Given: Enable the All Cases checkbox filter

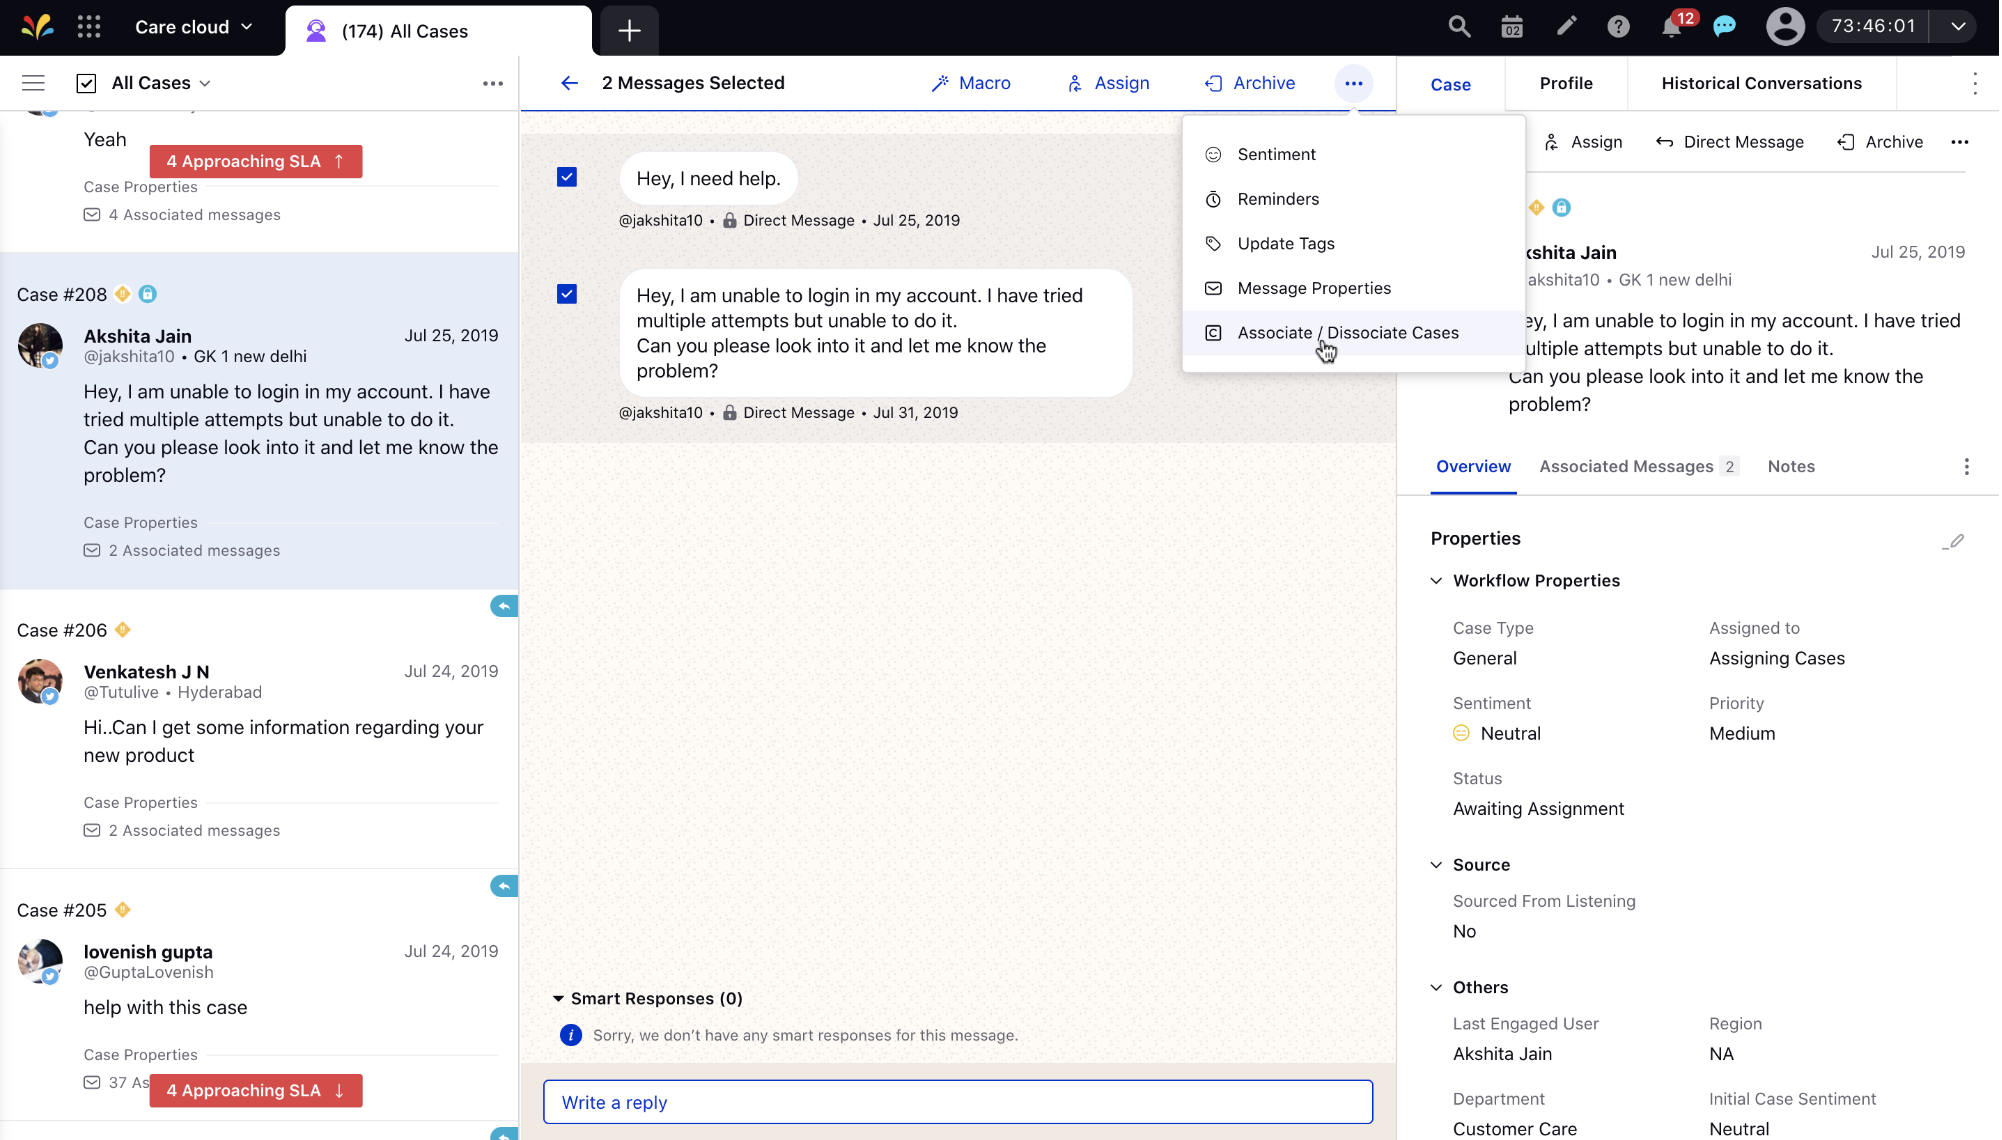Looking at the screenshot, I should pyautogui.click(x=85, y=83).
